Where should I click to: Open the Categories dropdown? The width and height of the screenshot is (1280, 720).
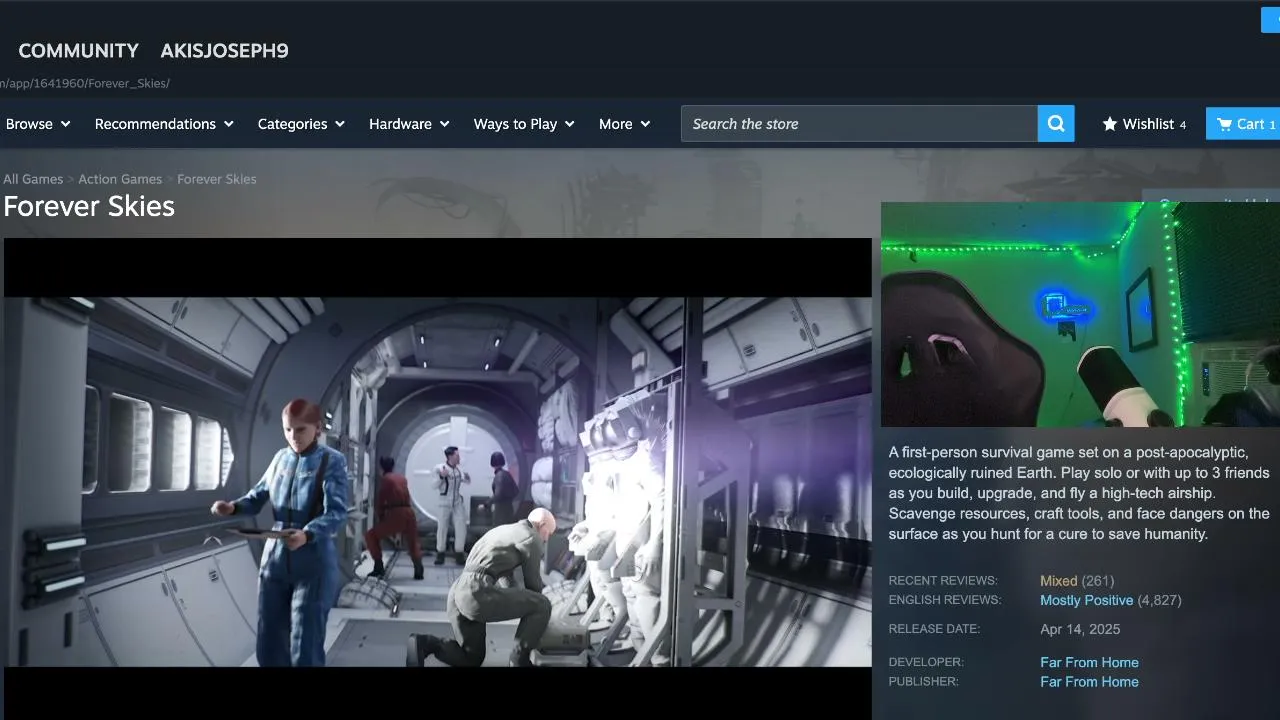(301, 124)
